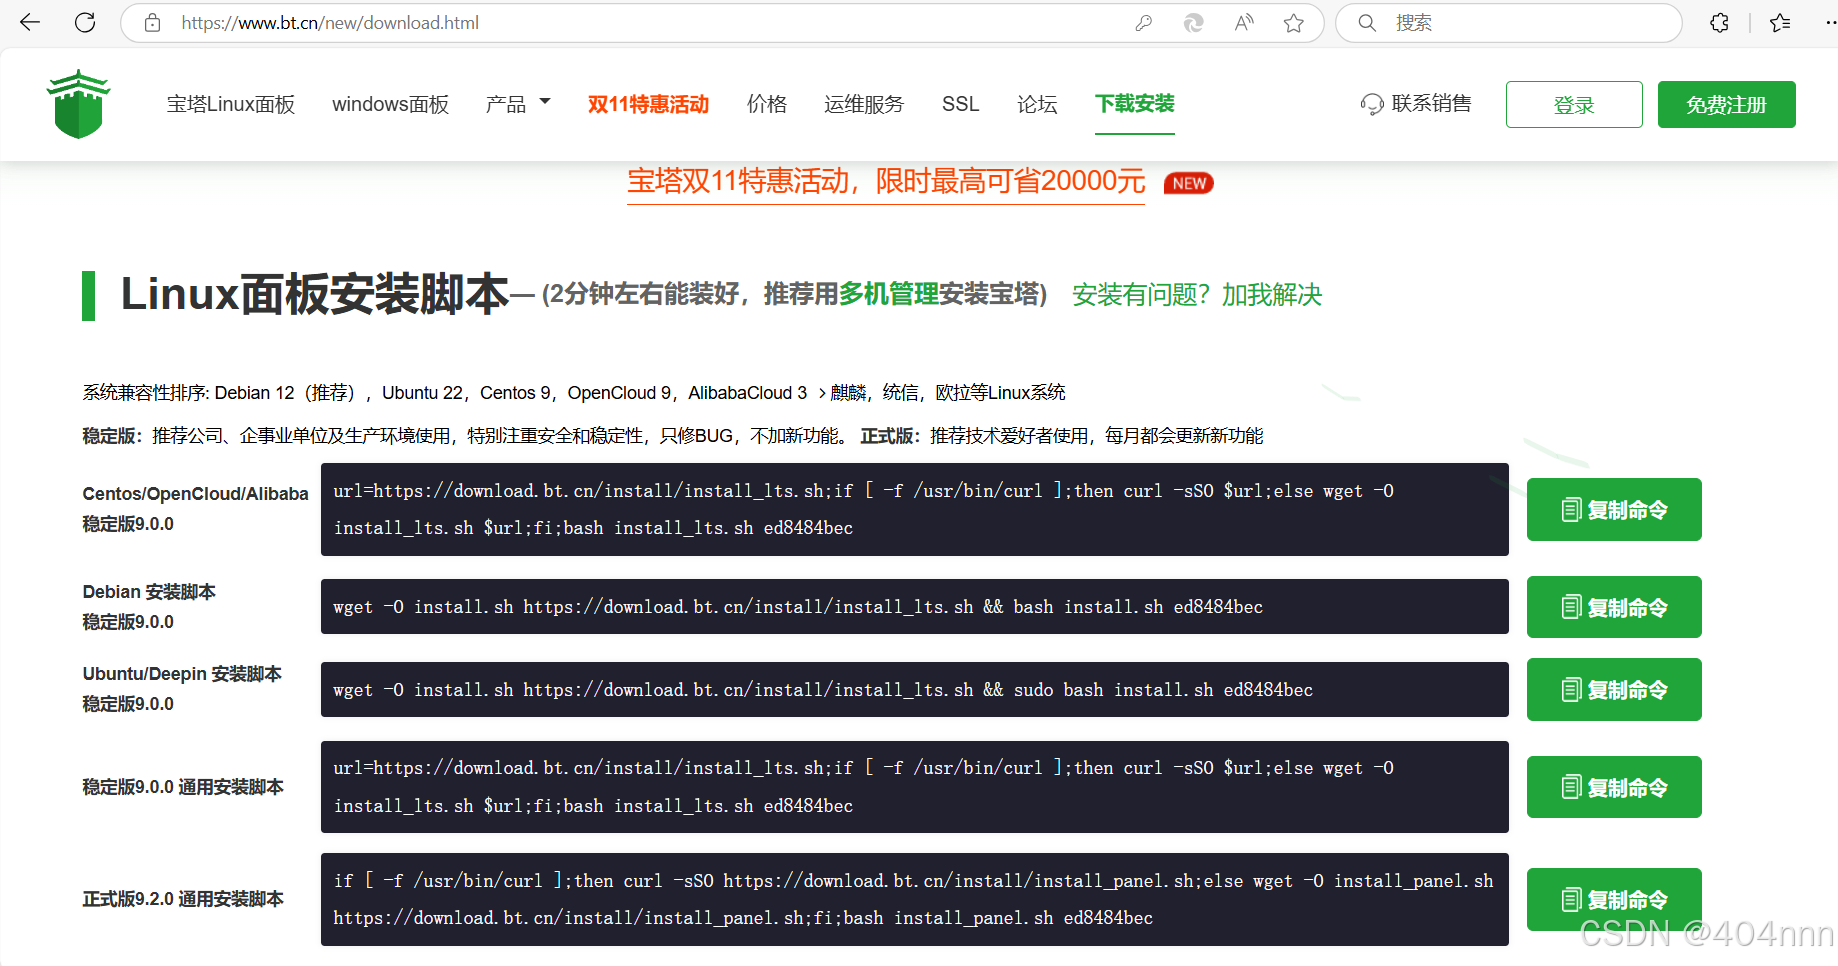The height and width of the screenshot is (966, 1838).
Task: Click the Ubuntu/Deepin 安装脚本 label
Action: coord(182,674)
